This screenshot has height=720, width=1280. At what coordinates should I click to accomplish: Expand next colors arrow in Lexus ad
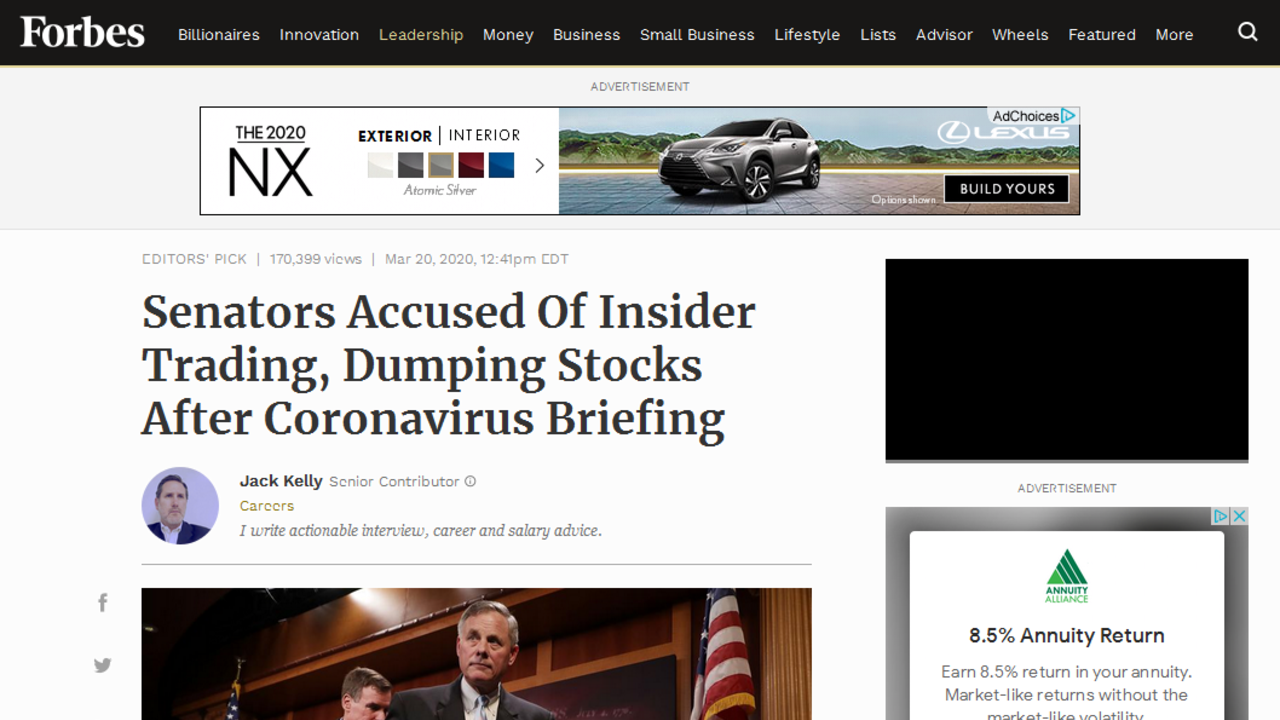click(539, 165)
